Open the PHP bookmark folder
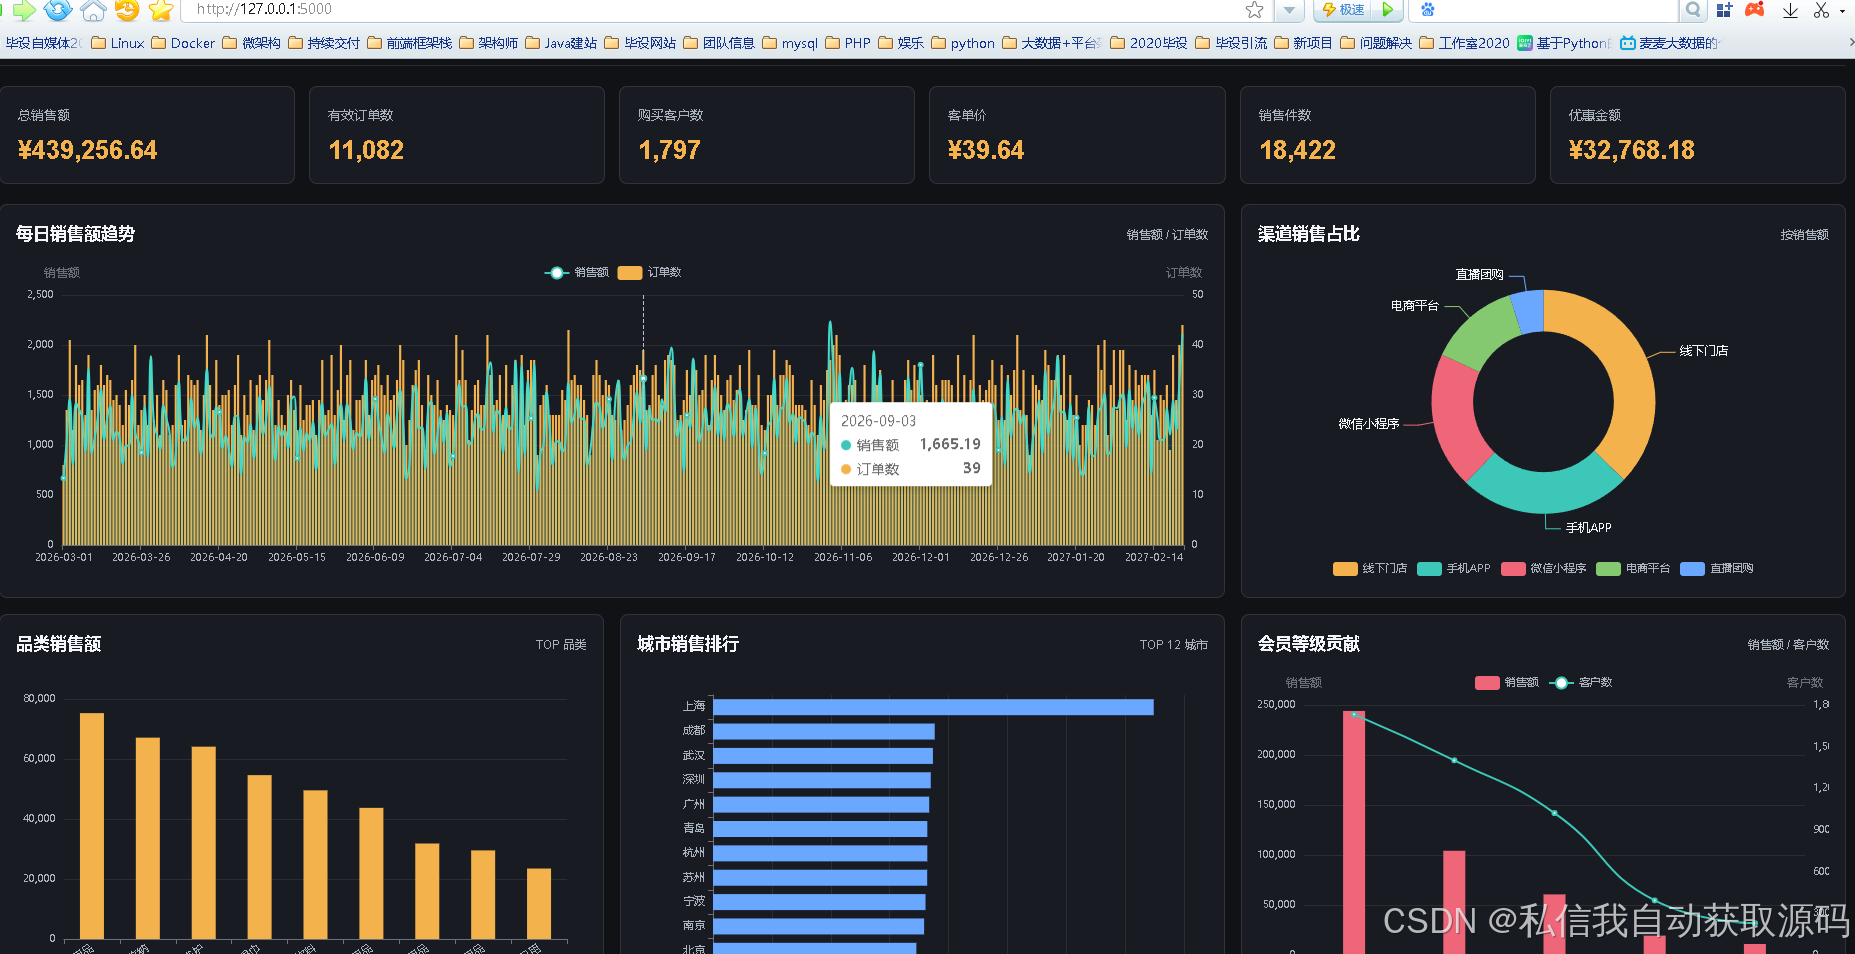Viewport: 1855px width, 954px height. (848, 43)
